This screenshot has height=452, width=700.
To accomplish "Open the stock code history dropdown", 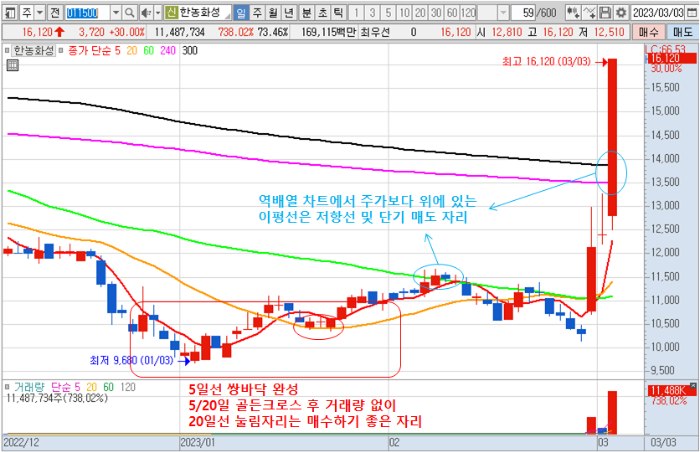I will tap(116, 13).
